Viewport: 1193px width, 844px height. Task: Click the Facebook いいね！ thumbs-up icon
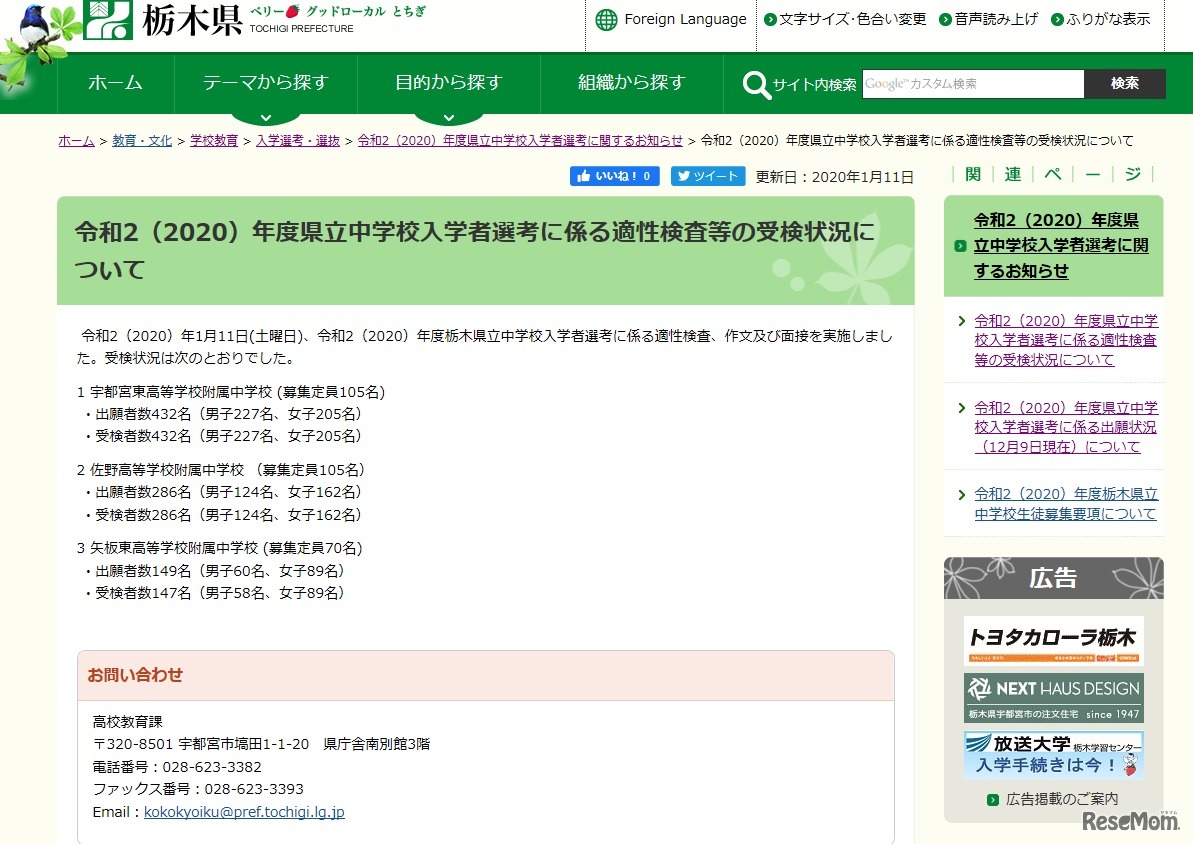coord(585,176)
